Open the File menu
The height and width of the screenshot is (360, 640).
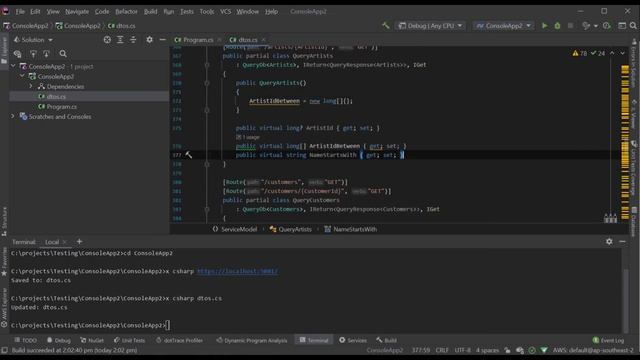[x=20, y=11]
